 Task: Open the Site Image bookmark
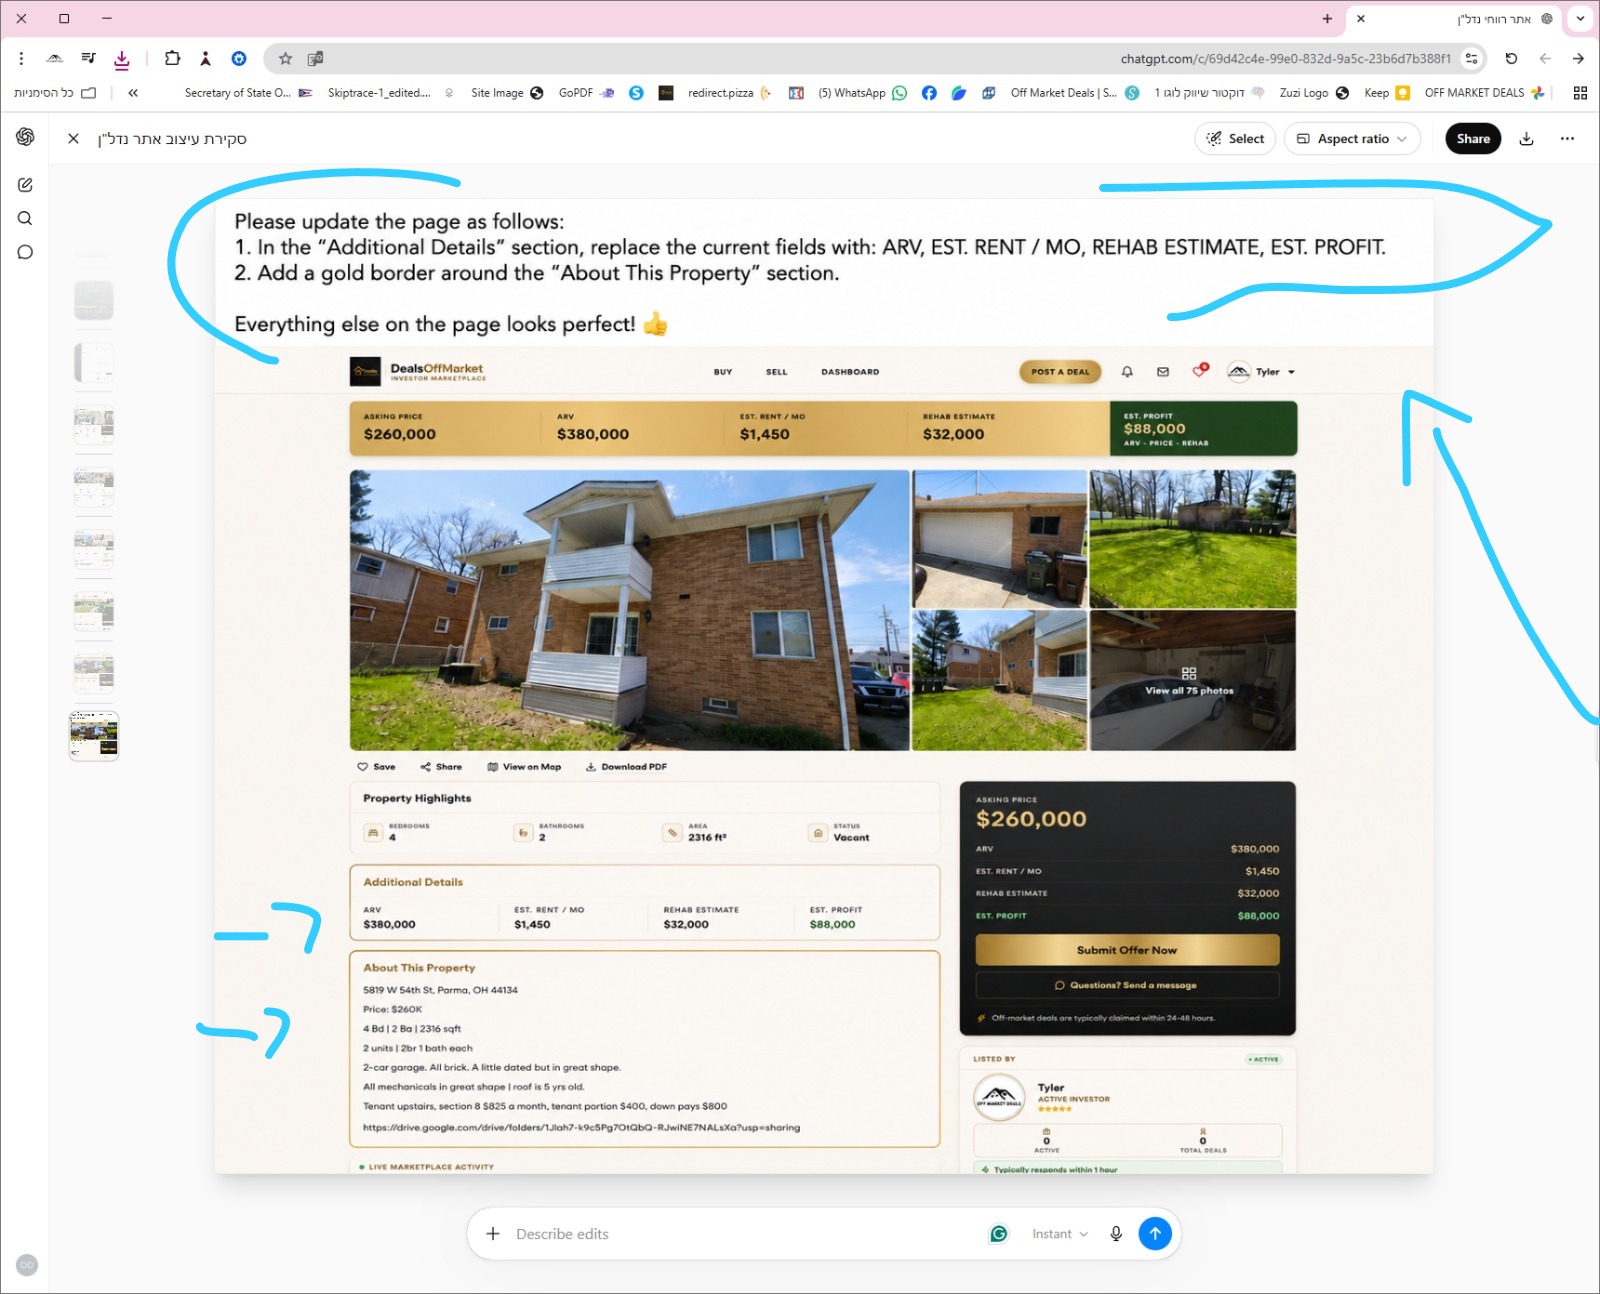[507, 93]
